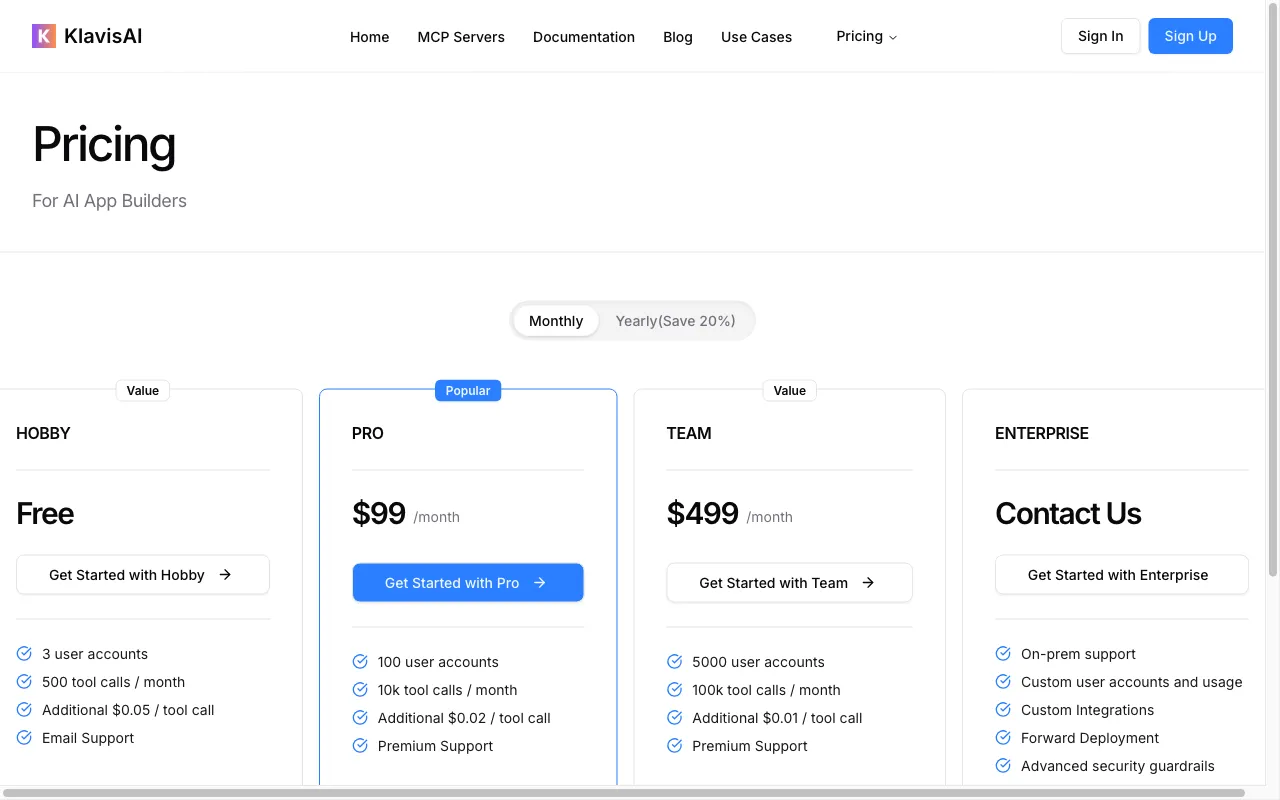Click check icon beside Email Support
This screenshot has width=1280, height=800.
click(x=24, y=738)
